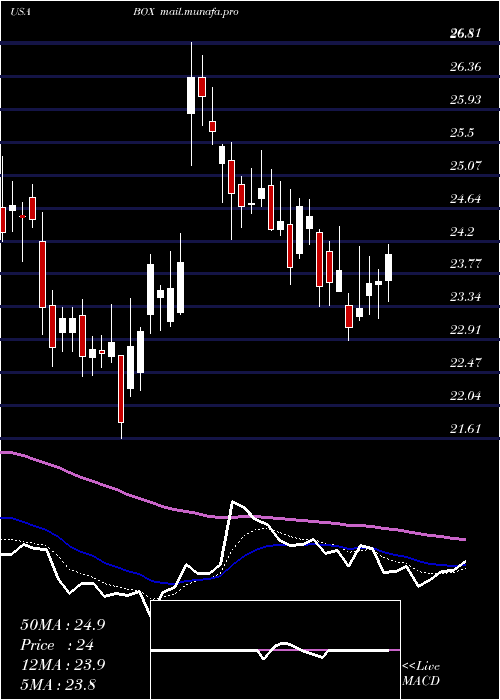Click the 22.47 price label
This screenshot has width=500, height=700.
pyautogui.click(x=466, y=362)
